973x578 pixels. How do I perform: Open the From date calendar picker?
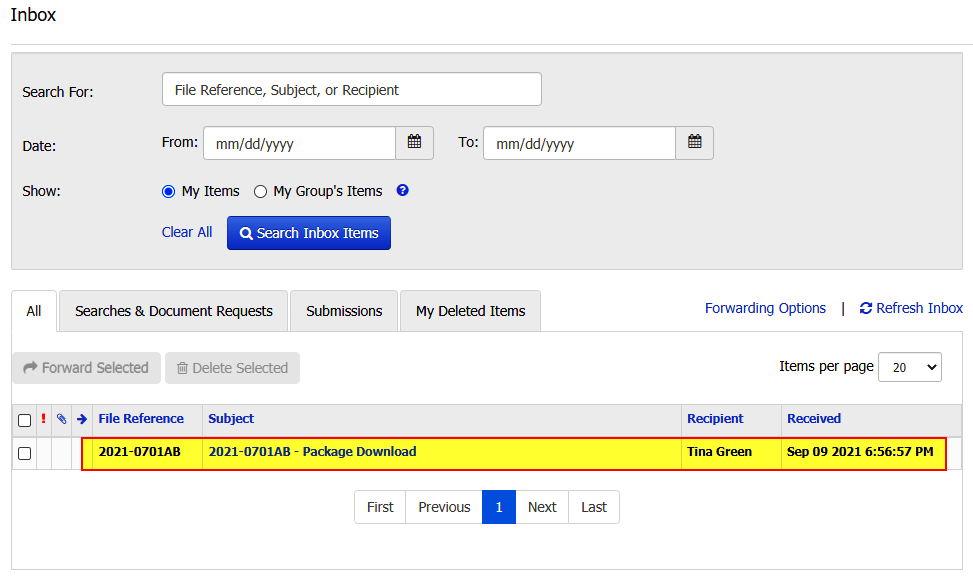click(415, 143)
